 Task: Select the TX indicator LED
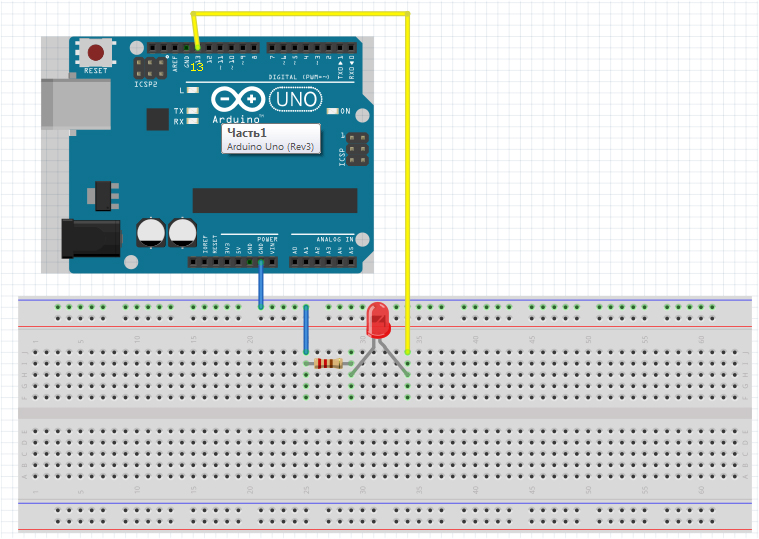point(193,111)
